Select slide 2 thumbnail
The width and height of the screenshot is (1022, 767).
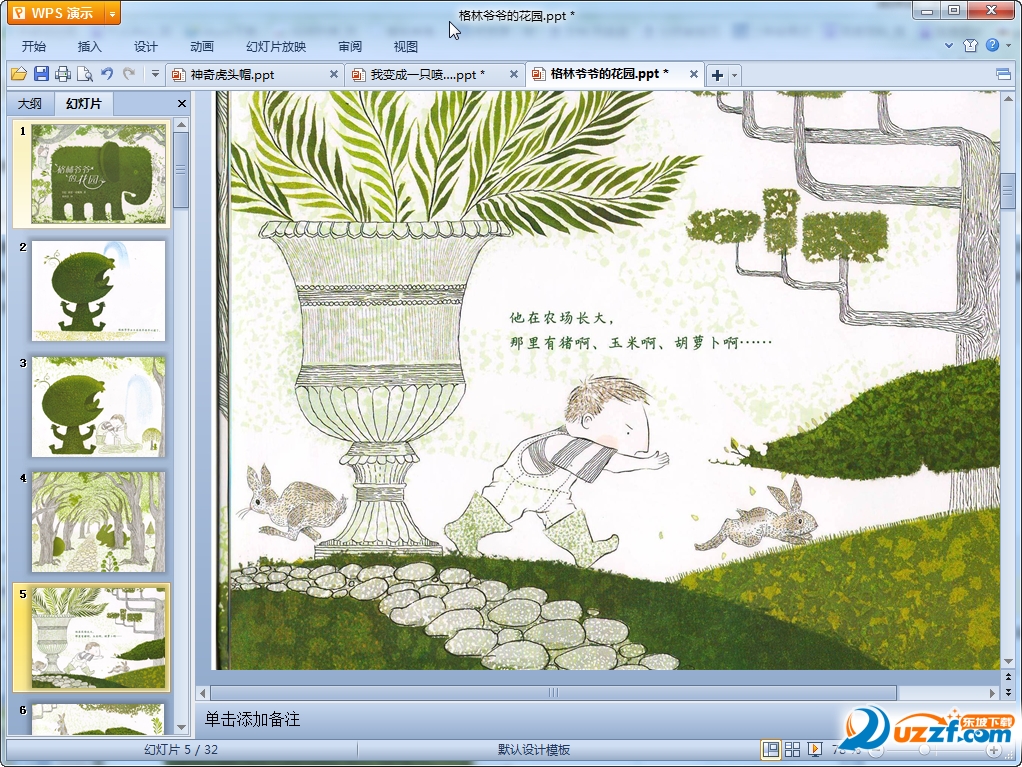point(98,291)
